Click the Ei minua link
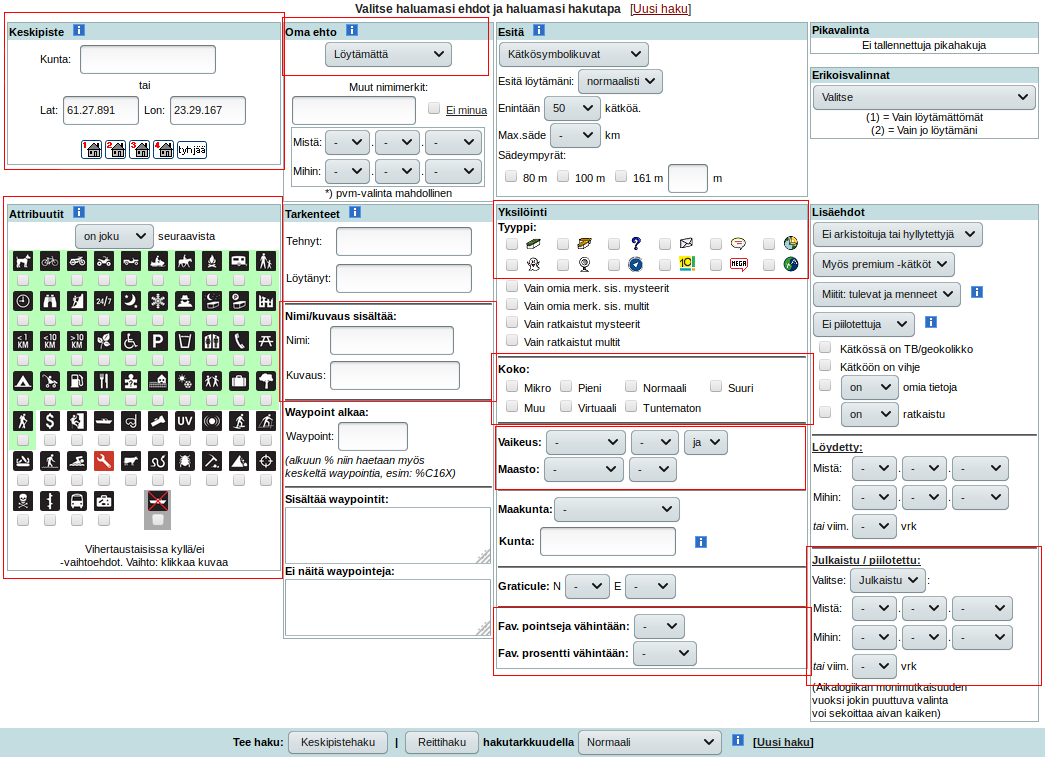The image size is (1045, 759). 466,111
